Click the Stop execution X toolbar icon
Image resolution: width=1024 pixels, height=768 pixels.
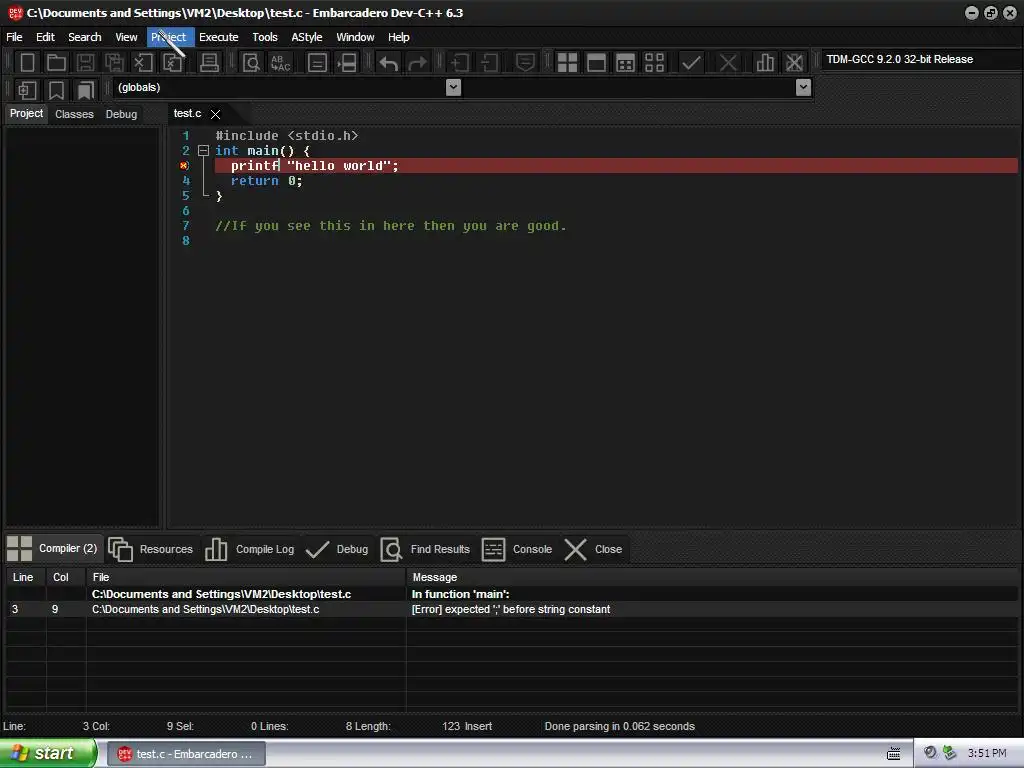tap(728, 63)
